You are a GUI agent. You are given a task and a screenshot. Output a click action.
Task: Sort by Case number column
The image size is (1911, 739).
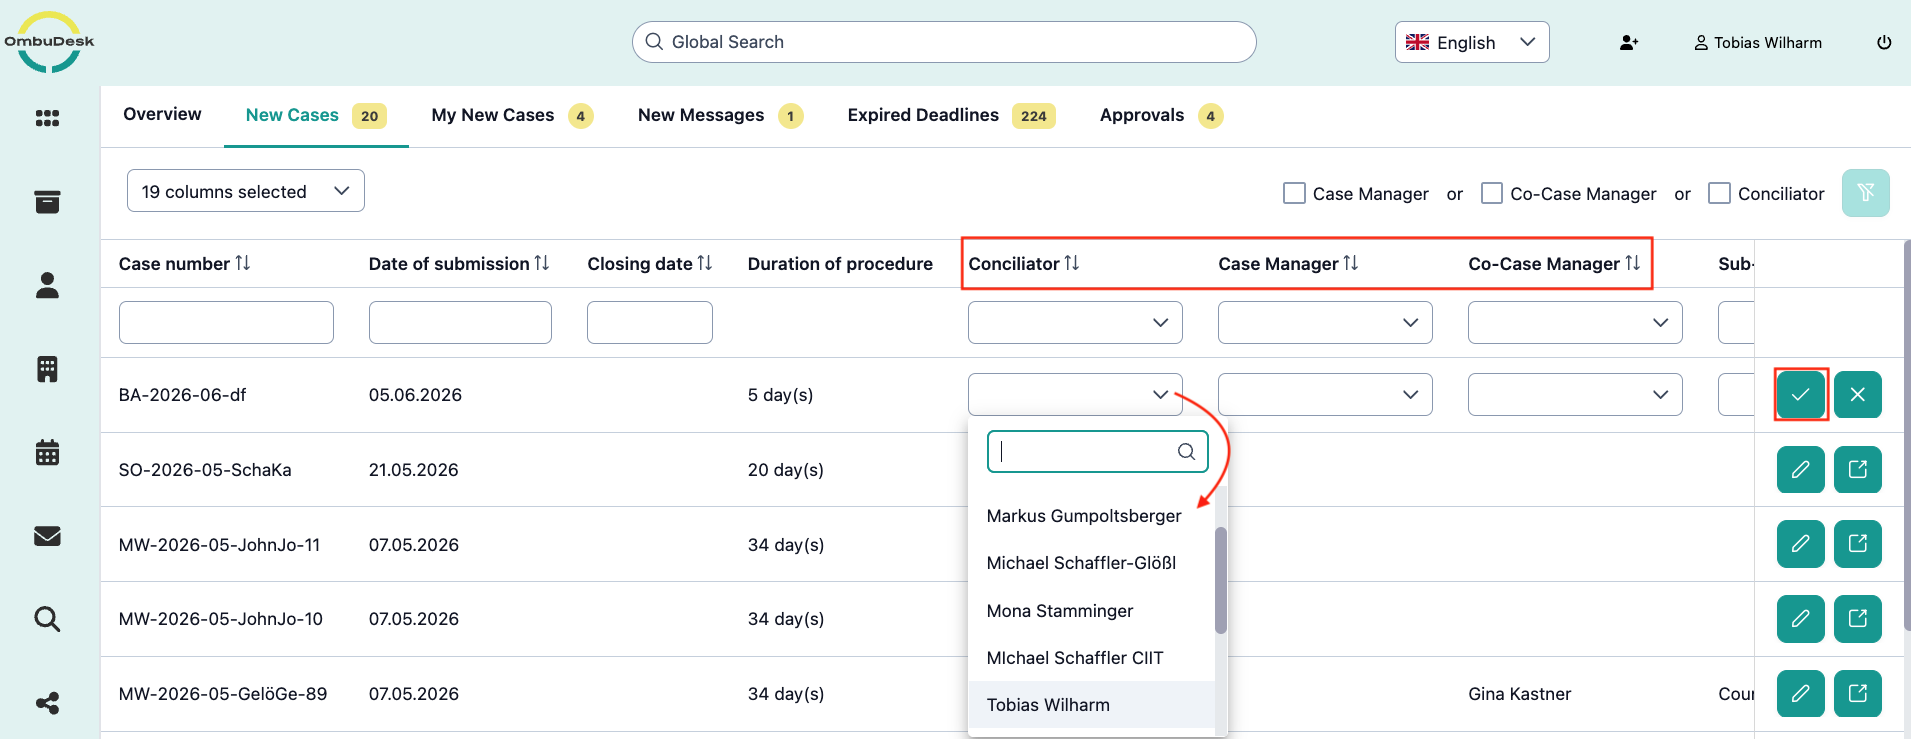(243, 263)
